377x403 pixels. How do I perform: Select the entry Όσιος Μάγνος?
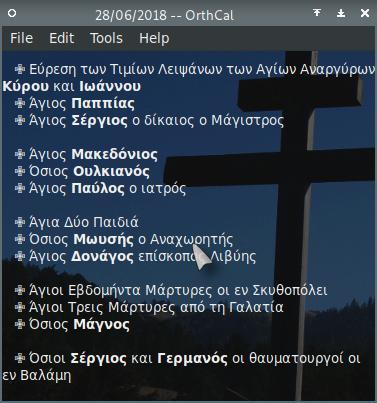79,324
